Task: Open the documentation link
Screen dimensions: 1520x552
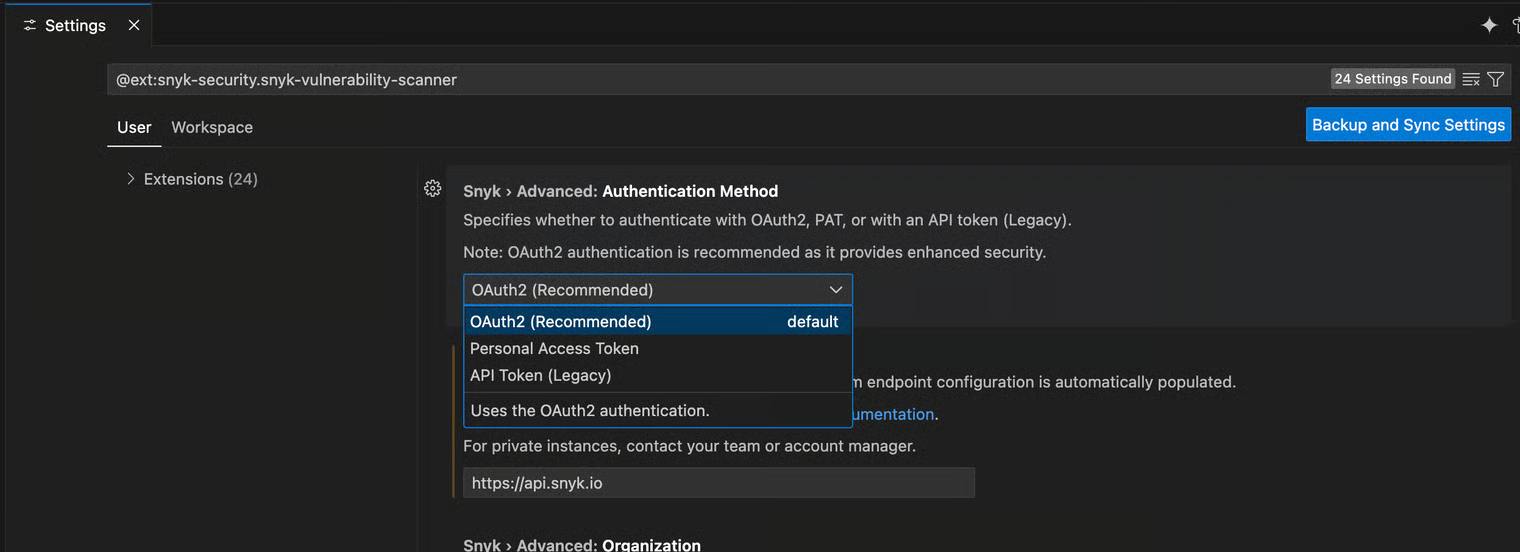Action: point(894,414)
